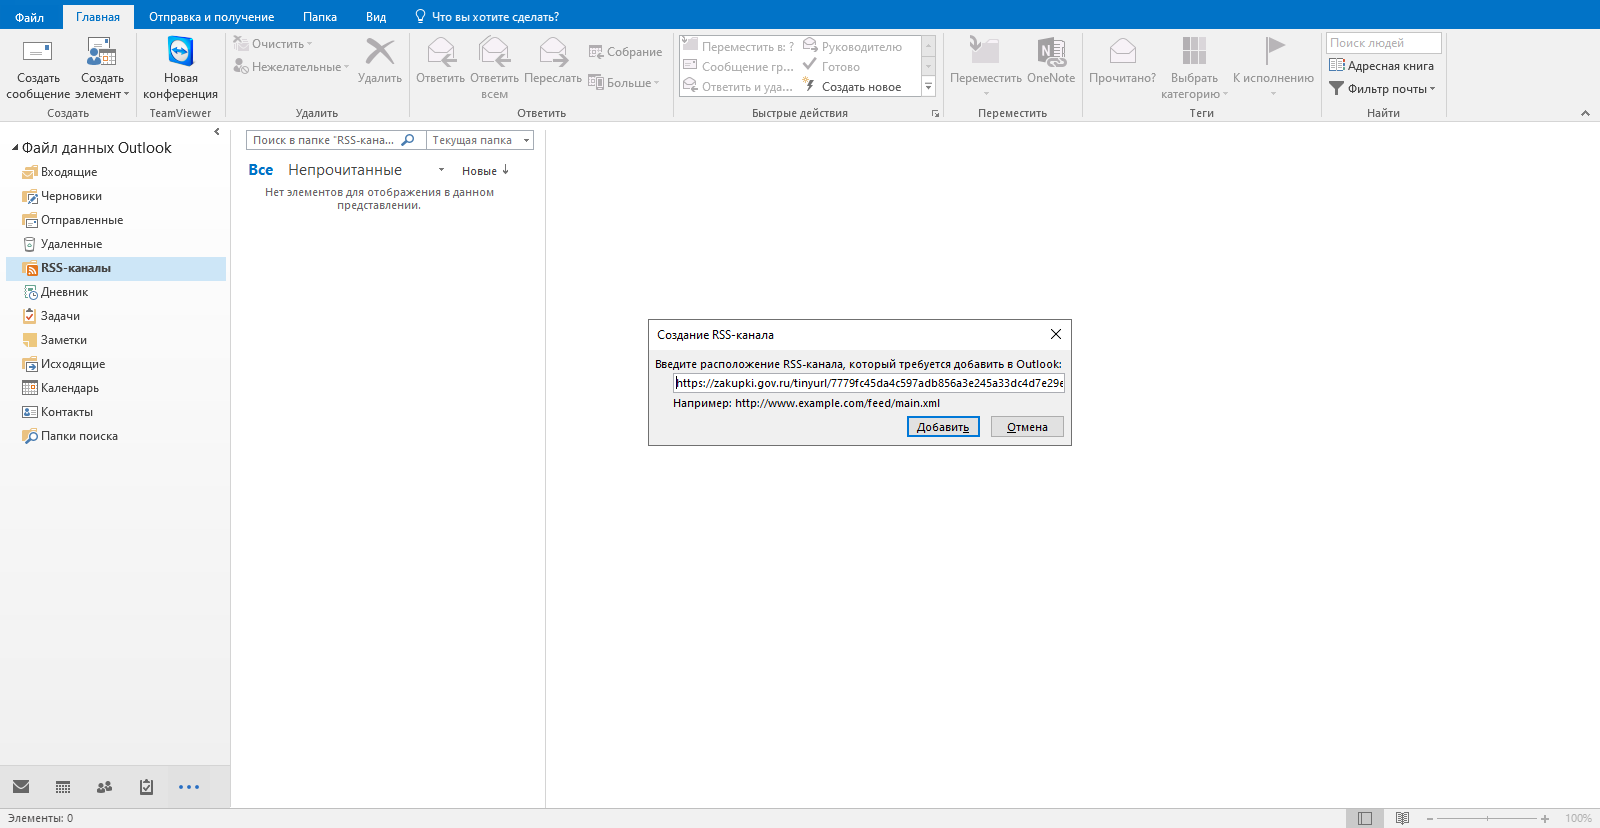
Task: Open more navigation options (three dots)
Action: click(189, 787)
